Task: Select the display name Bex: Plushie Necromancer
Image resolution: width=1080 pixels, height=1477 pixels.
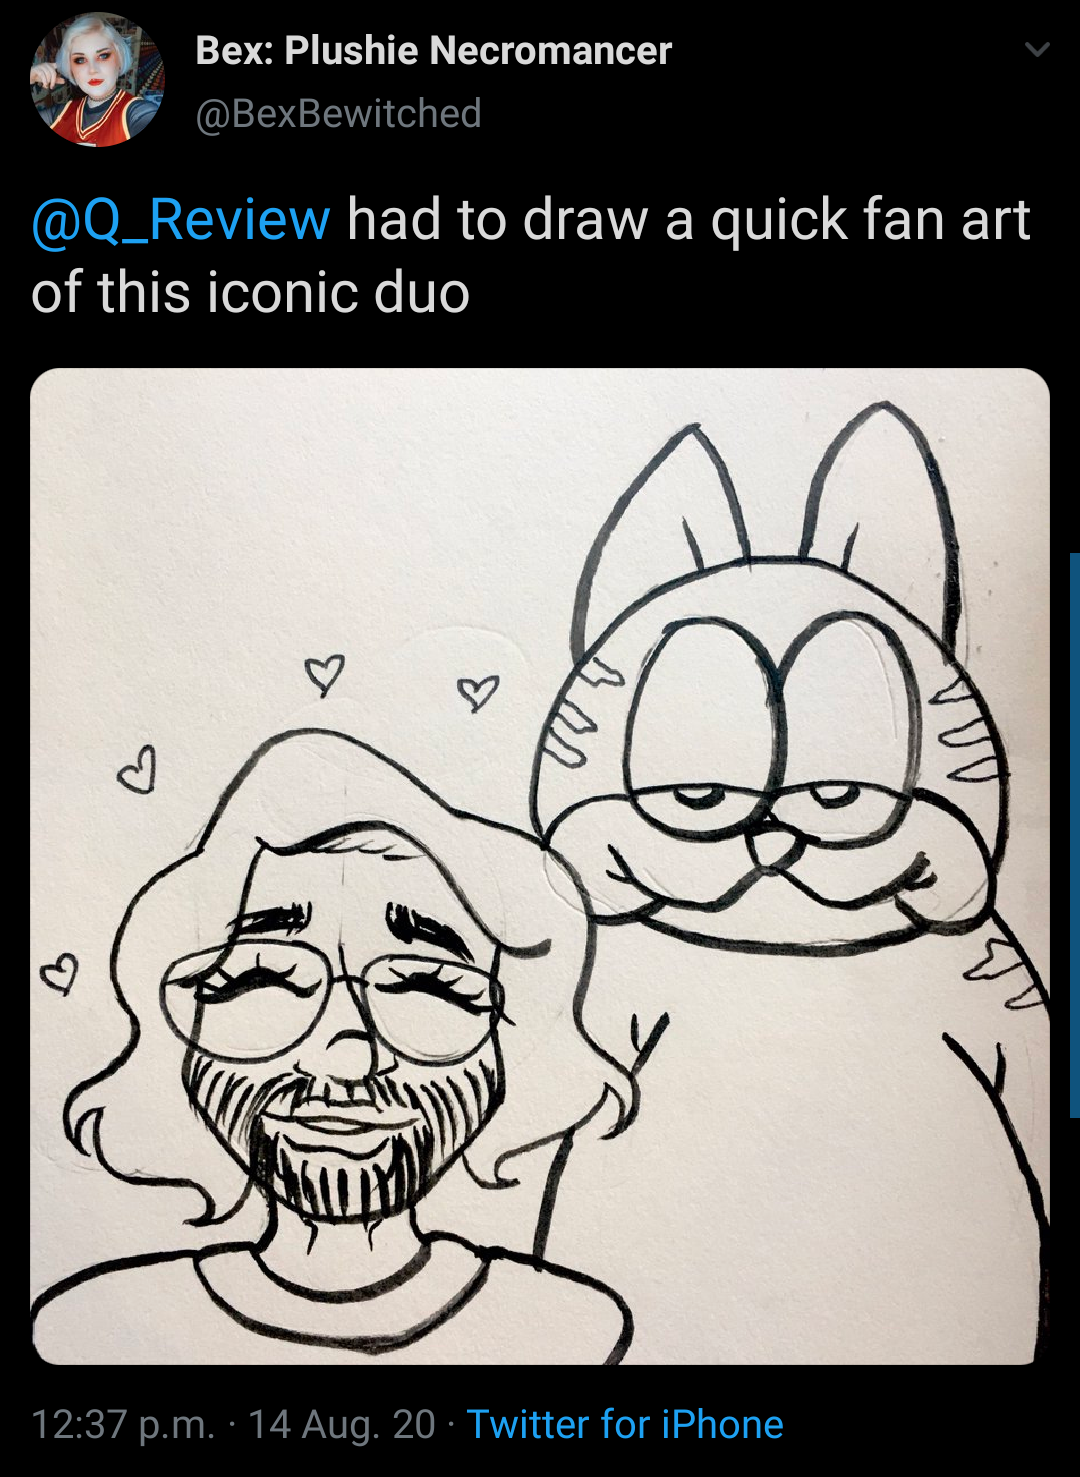Action: [x=434, y=50]
